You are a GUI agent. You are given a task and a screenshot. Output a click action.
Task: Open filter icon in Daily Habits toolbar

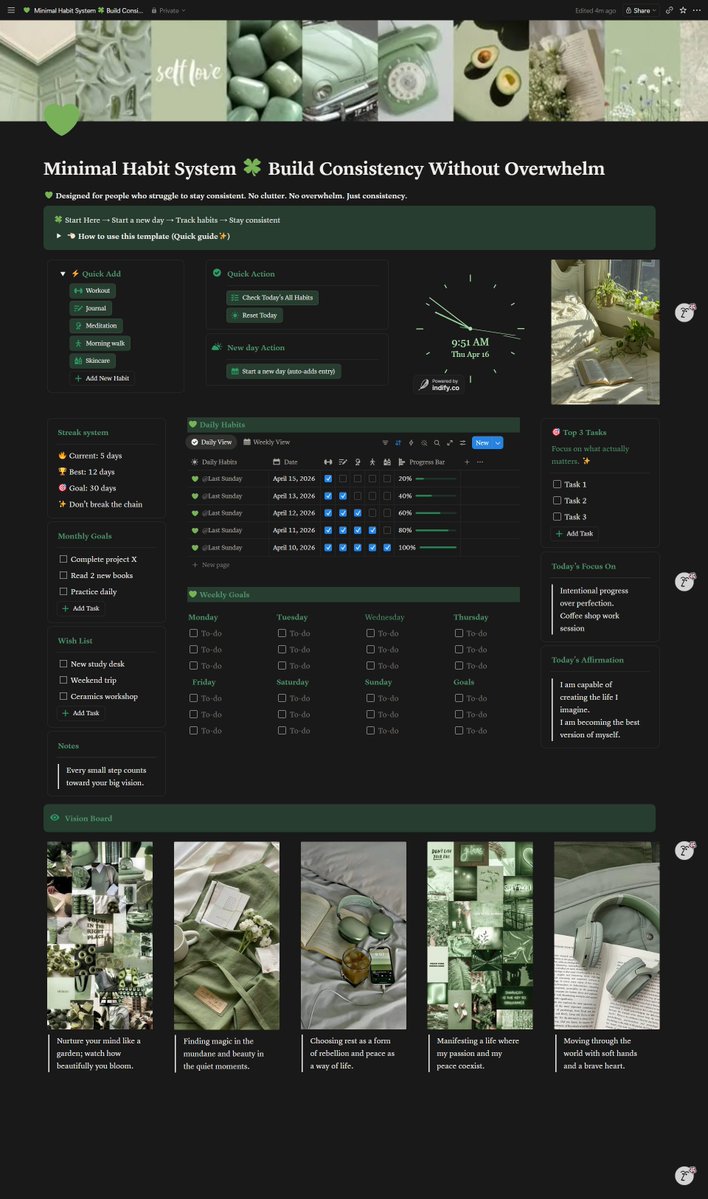tap(385, 443)
